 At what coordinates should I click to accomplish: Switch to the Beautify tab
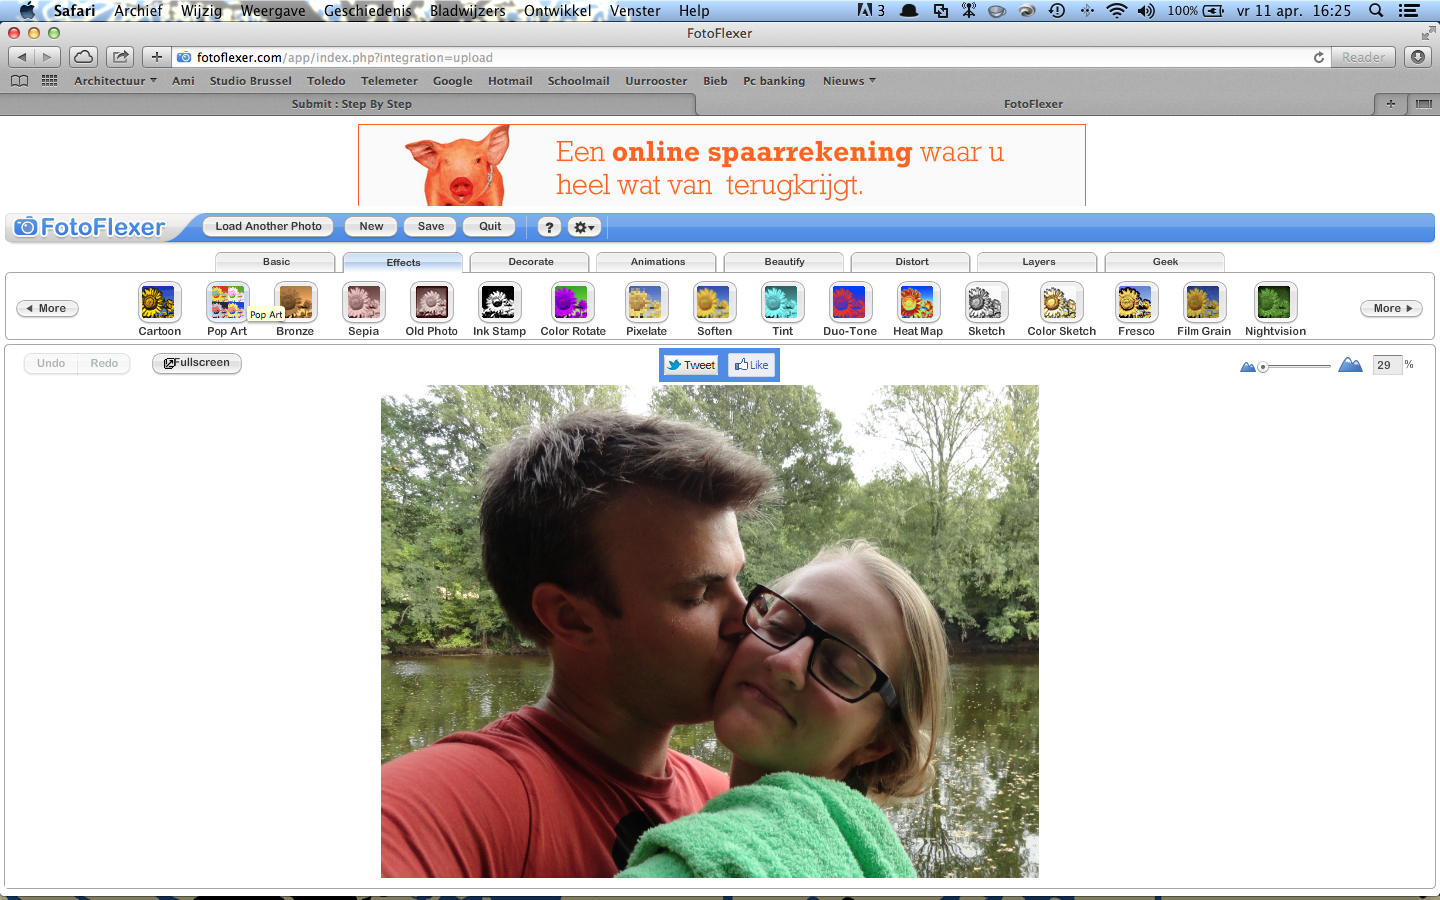pos(785,262)
